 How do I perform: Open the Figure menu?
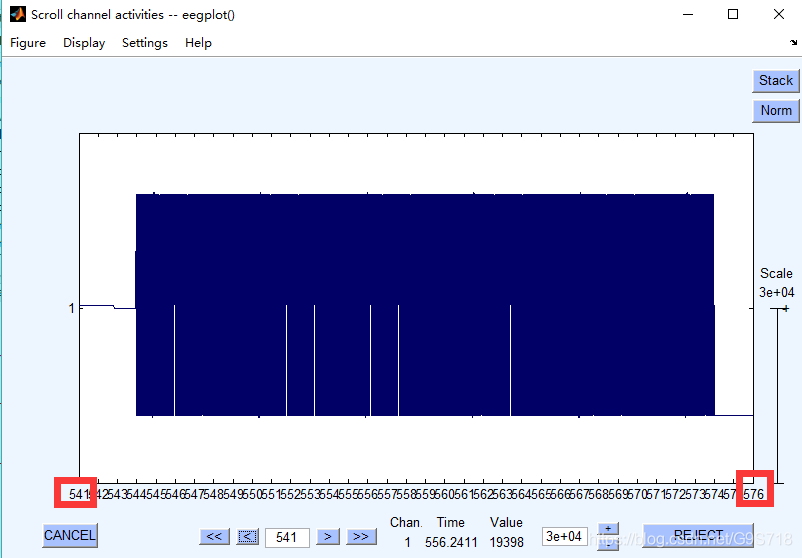pos(28,43)
